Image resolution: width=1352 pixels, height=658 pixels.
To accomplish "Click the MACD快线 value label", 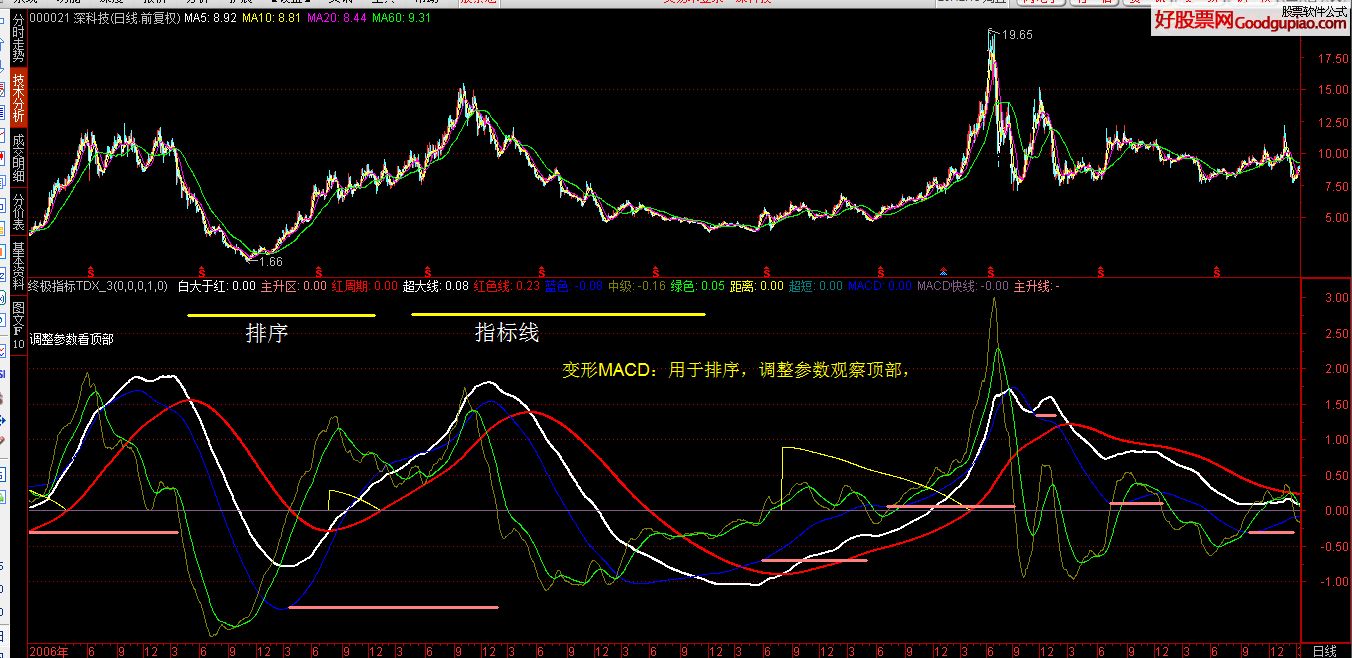I will click(963, 285).
